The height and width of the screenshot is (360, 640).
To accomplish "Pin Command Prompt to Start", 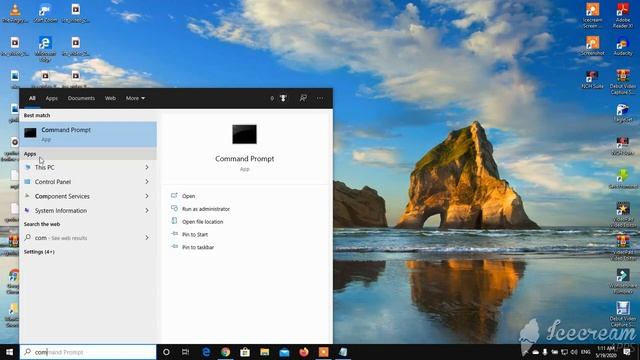I will 195,234.
